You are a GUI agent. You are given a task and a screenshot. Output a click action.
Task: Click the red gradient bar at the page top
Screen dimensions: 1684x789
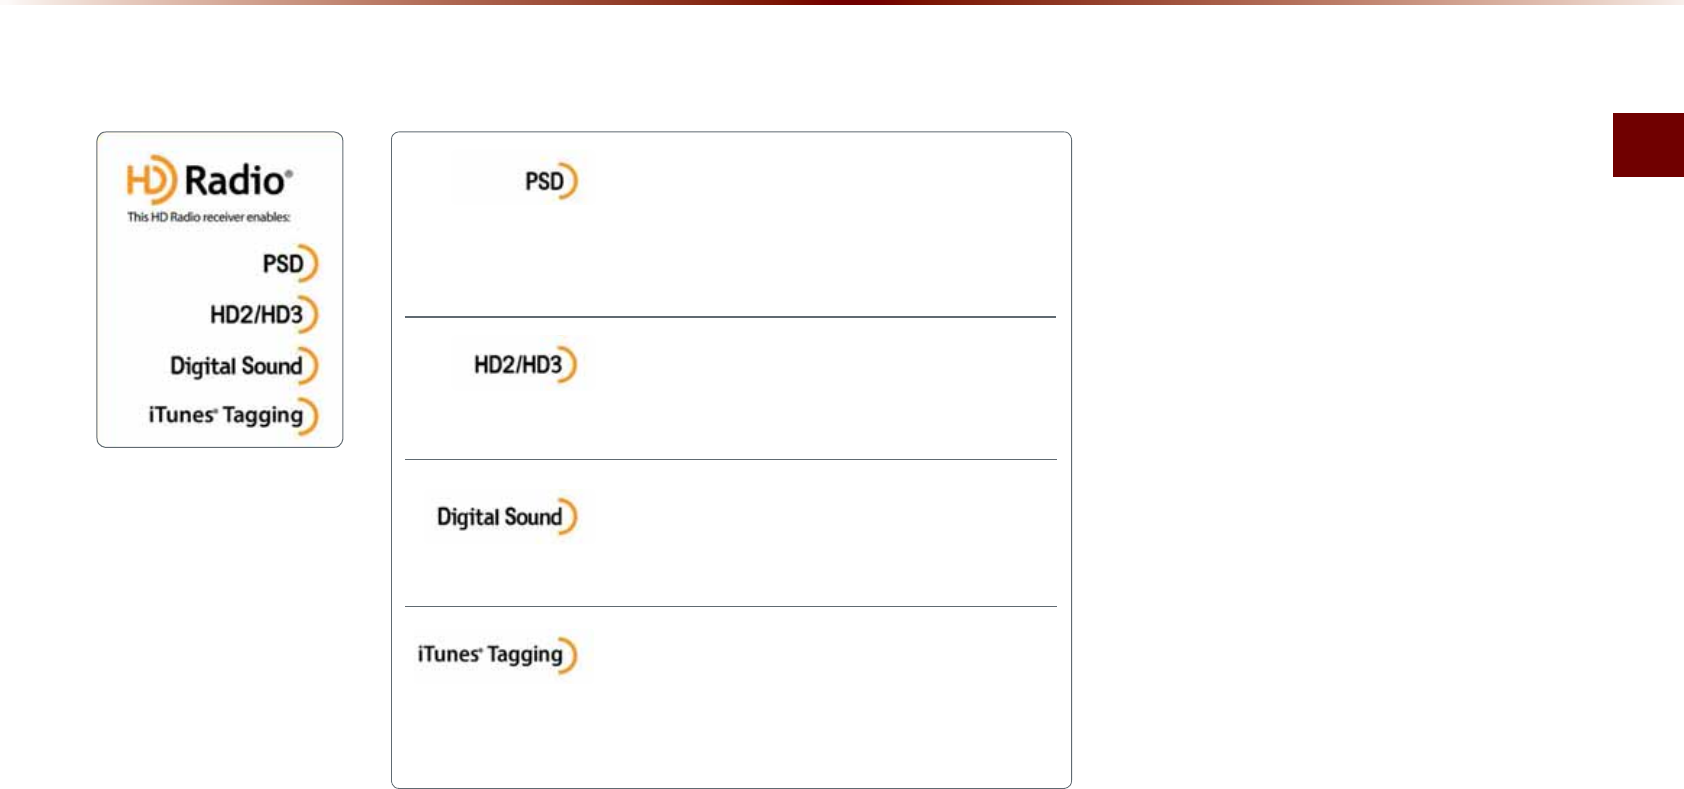coord(842,3)
